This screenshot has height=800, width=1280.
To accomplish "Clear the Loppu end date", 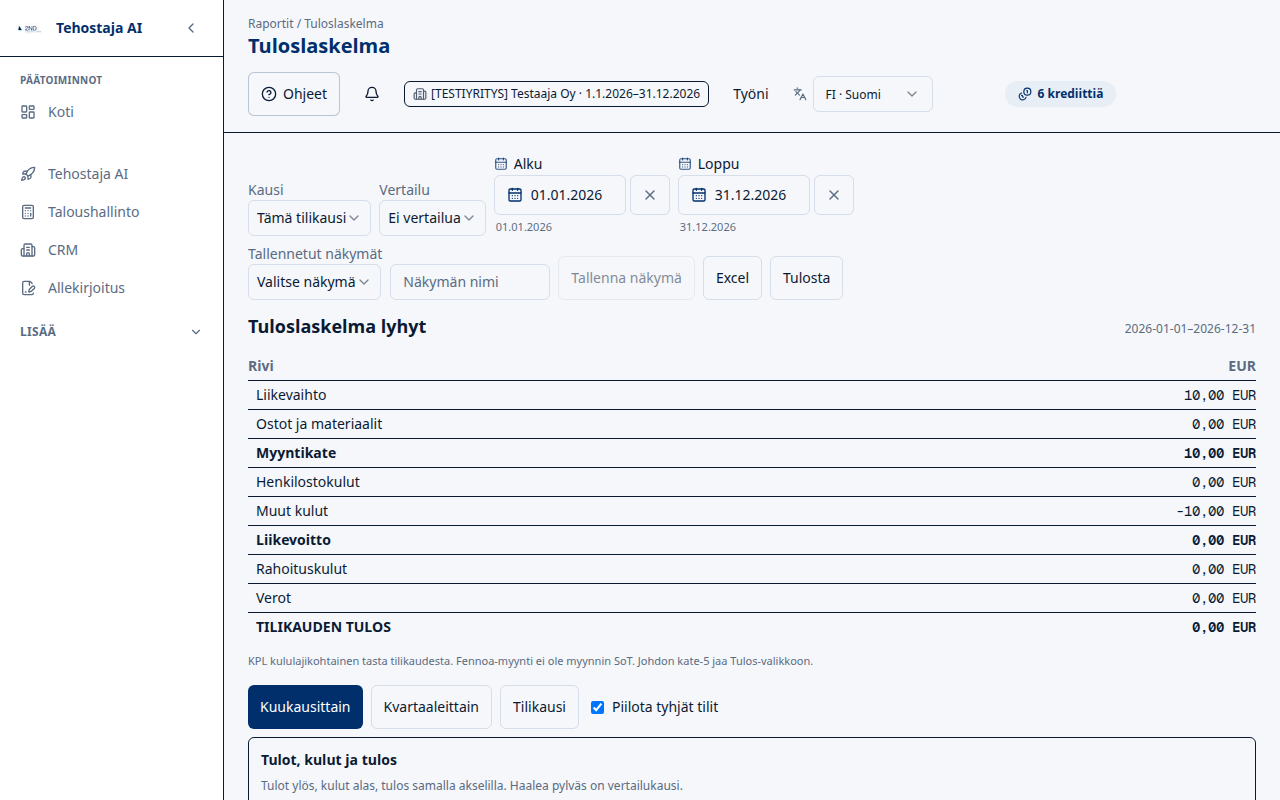I will click(834, 195).
